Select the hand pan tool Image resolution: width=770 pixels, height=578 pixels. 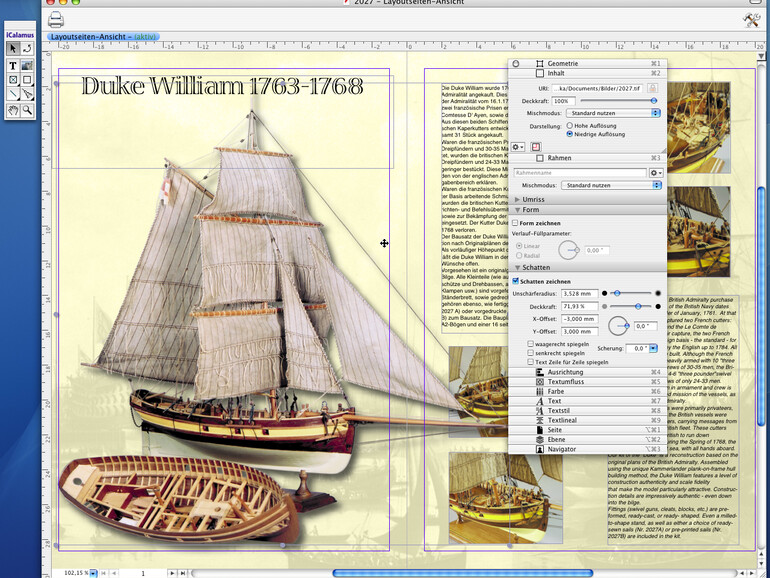click(13, 110)
